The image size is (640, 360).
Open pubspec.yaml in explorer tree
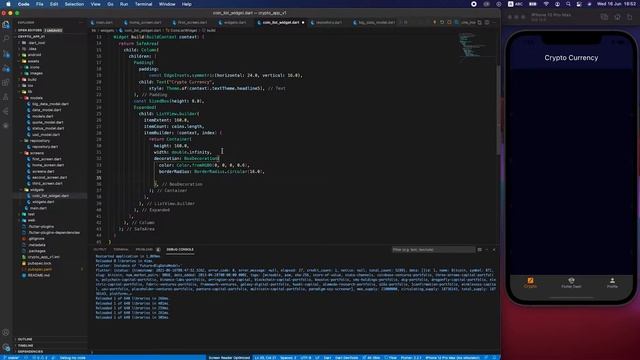[x=39, y=269]
